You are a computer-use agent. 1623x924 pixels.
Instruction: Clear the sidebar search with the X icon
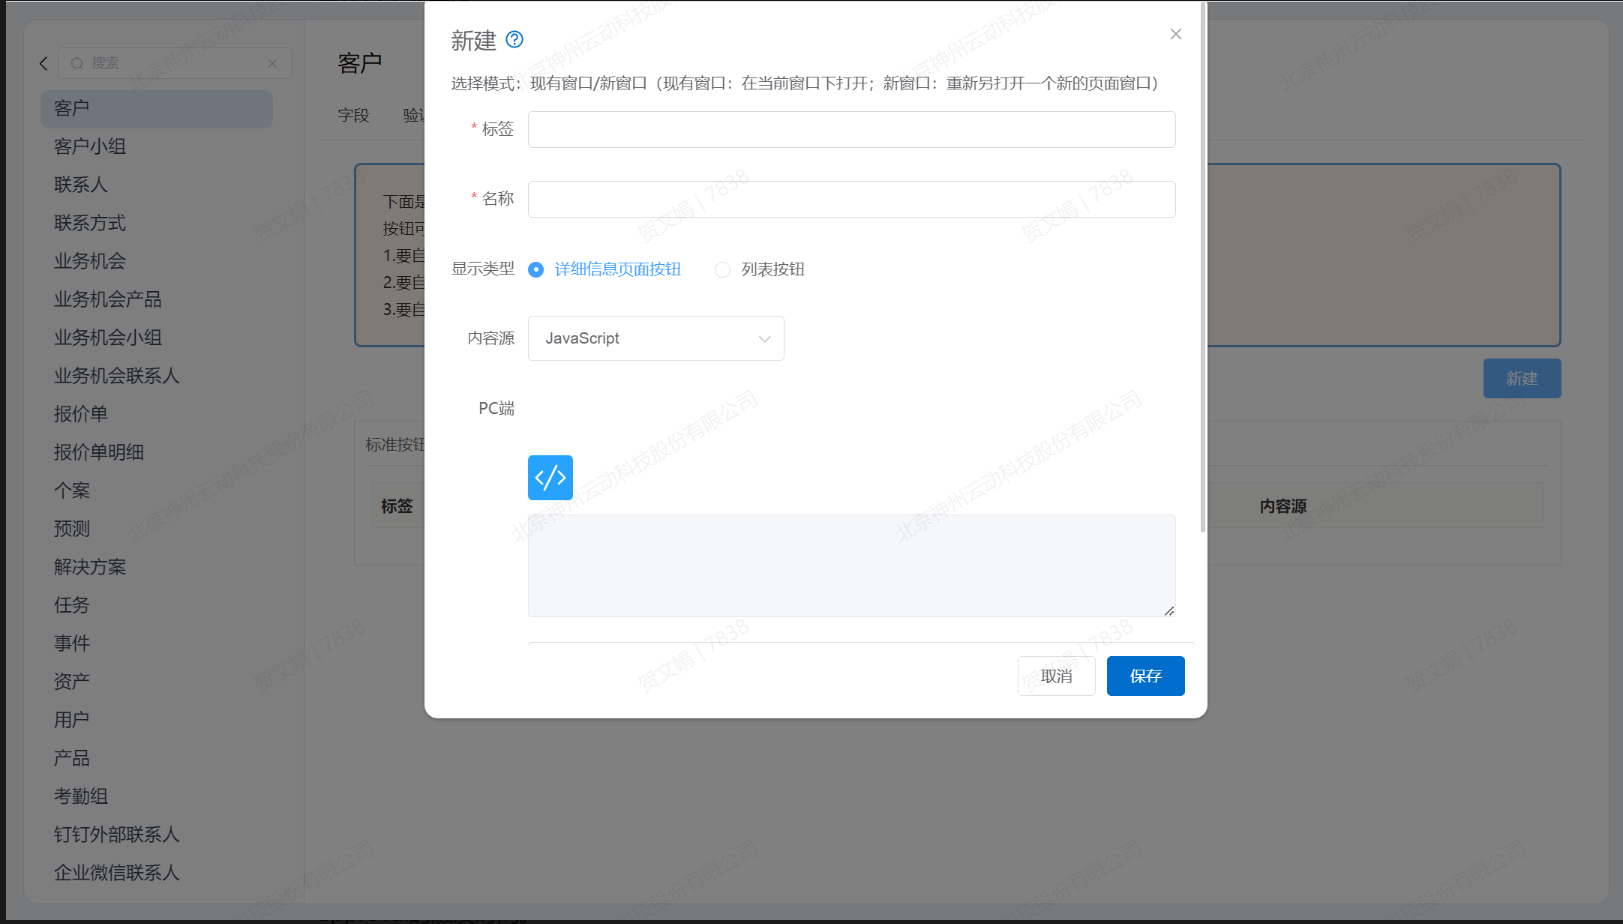pos(272,63)
